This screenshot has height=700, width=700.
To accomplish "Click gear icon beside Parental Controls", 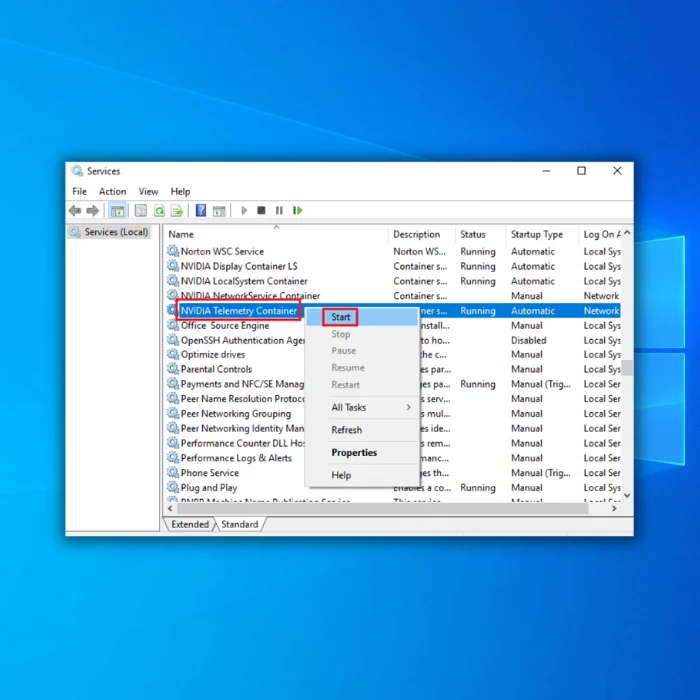I will (173, 369).
